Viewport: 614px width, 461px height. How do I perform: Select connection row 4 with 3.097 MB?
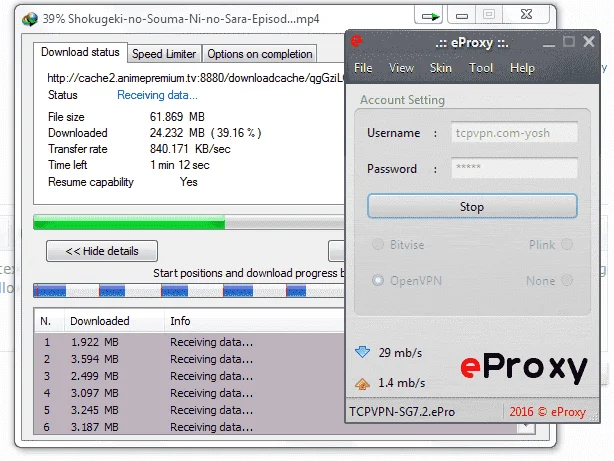coord(190,393)
